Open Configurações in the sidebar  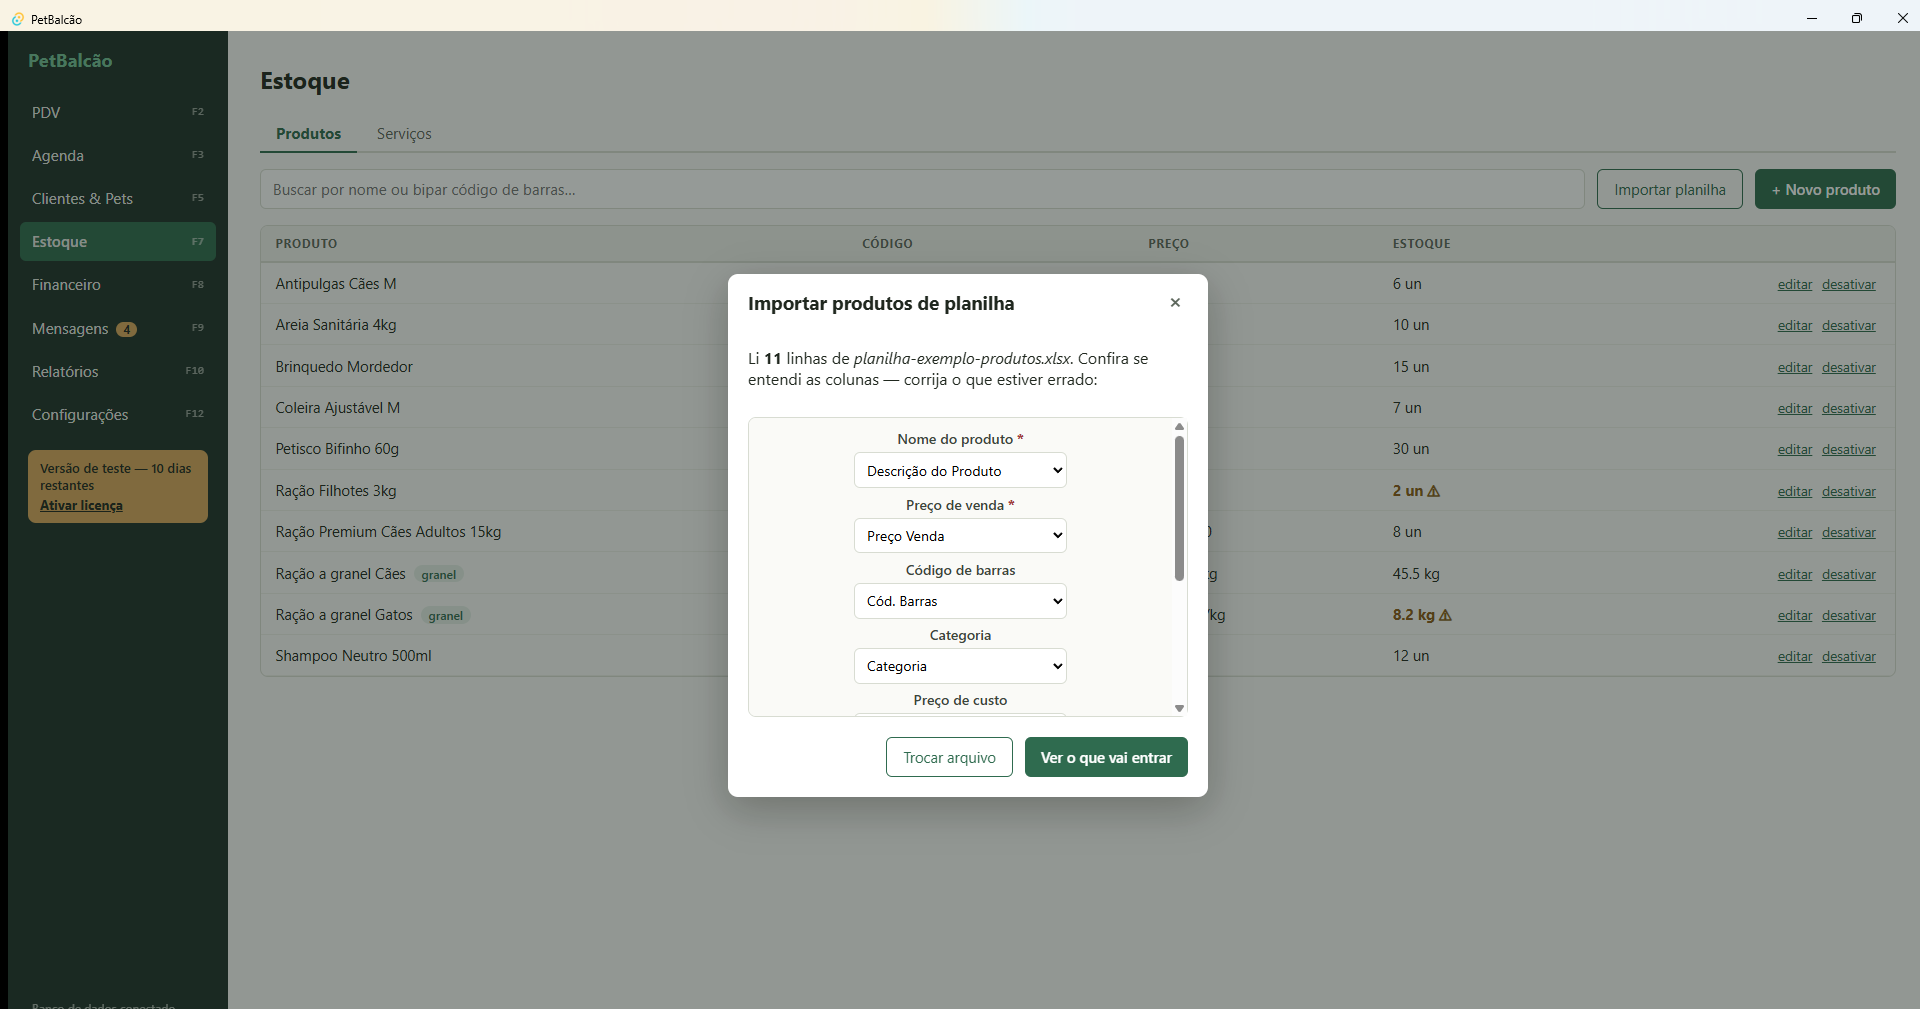(118, 414)
